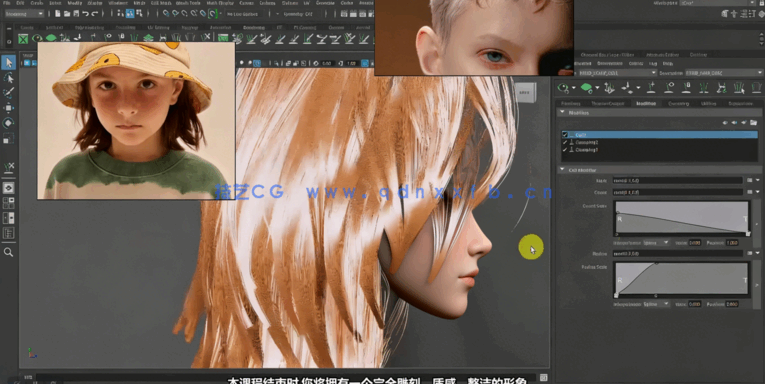Open the Radius Scale Interpolation dropdown
The width and height of the screenshot is (765, 384).
tap(656, 303)
